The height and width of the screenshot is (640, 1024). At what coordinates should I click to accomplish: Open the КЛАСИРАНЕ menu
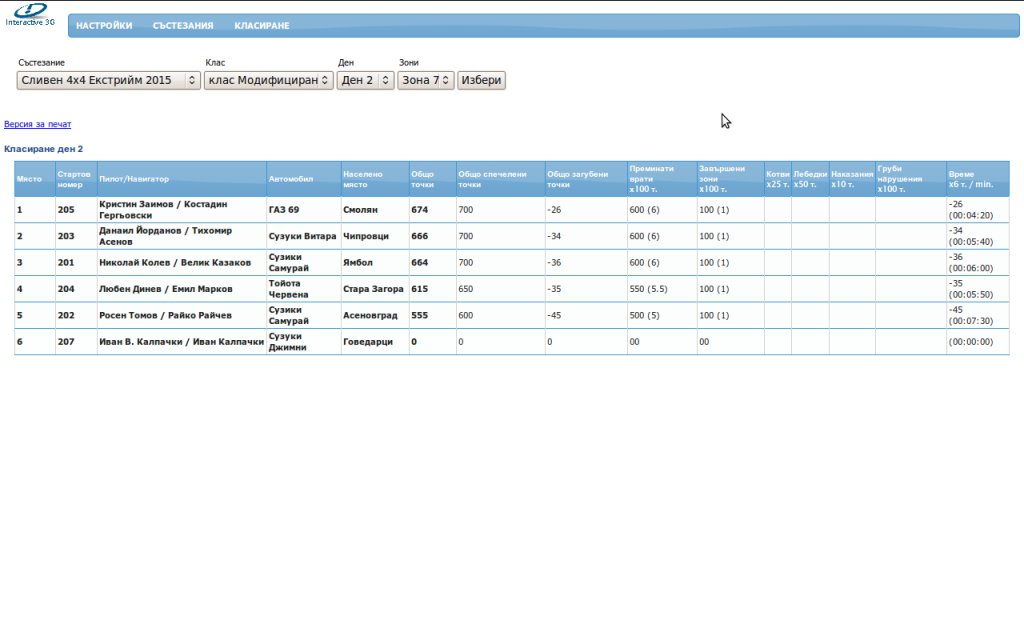click(x=262, y=25)
